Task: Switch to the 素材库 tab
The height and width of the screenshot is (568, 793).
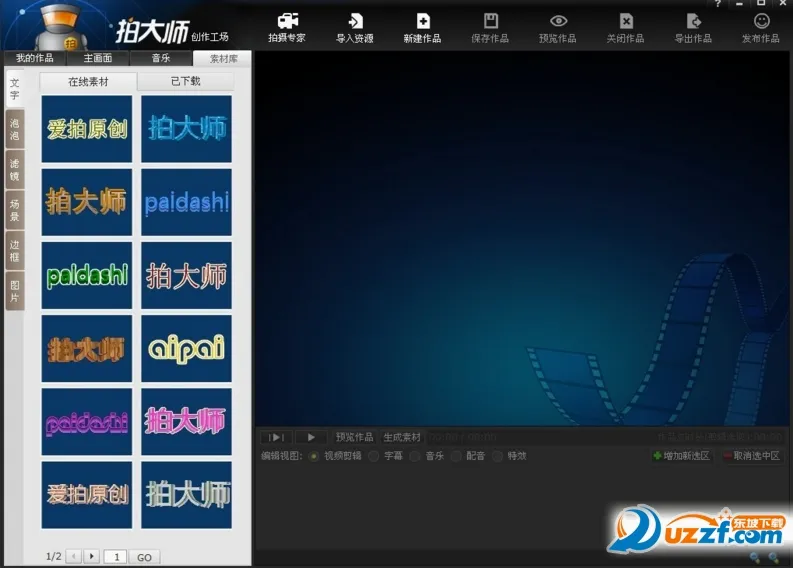Action: tap(223, 59)
